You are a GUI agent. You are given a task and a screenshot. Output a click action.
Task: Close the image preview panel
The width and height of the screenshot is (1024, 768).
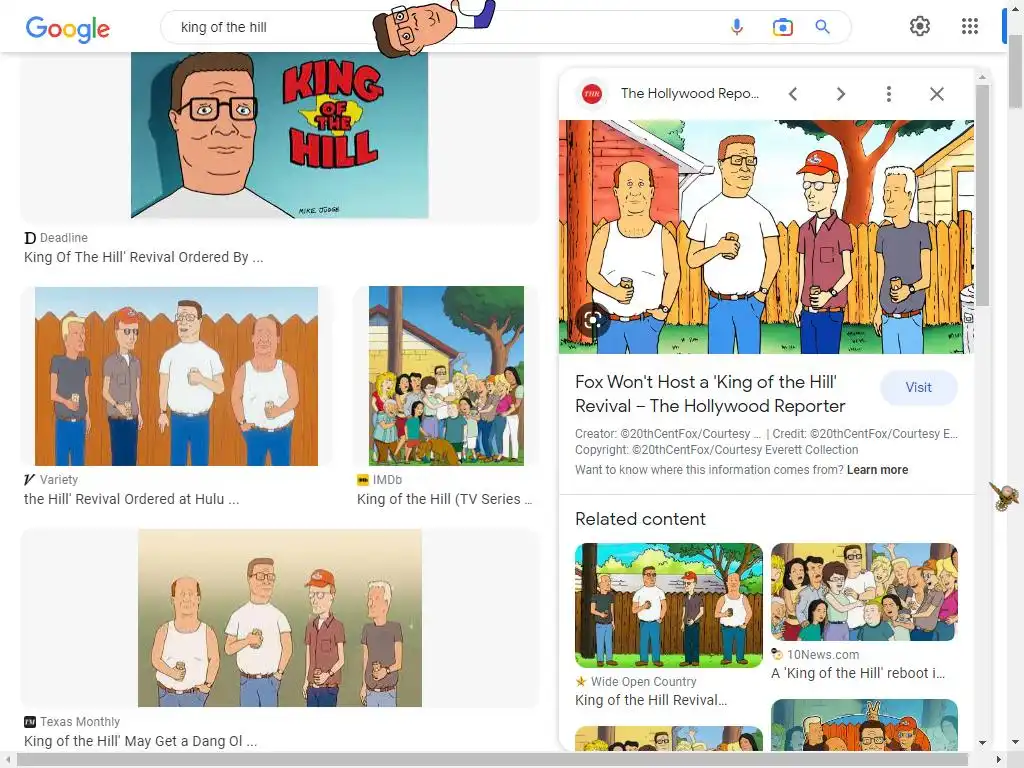[x=936, y=94]
